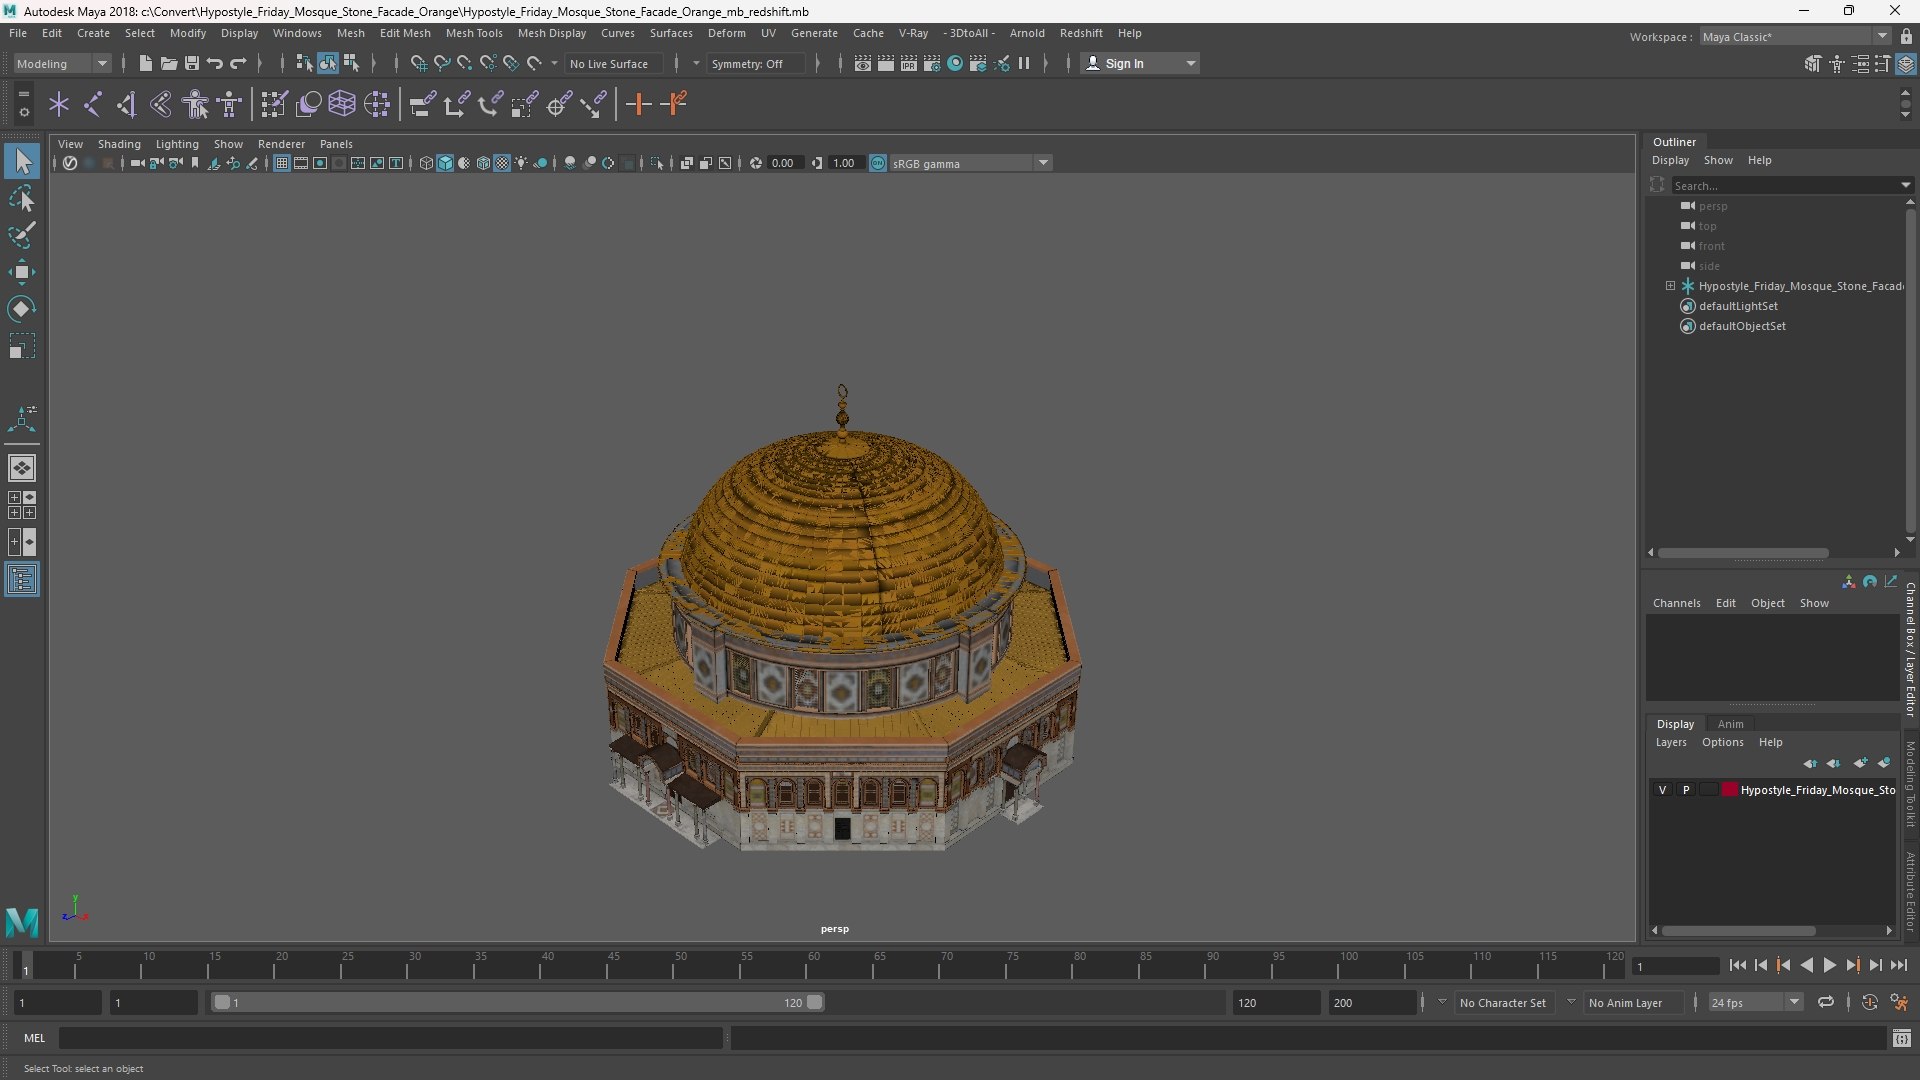Switch to the Anim layer tab

pyautogui.click(x=1730, y=724)
